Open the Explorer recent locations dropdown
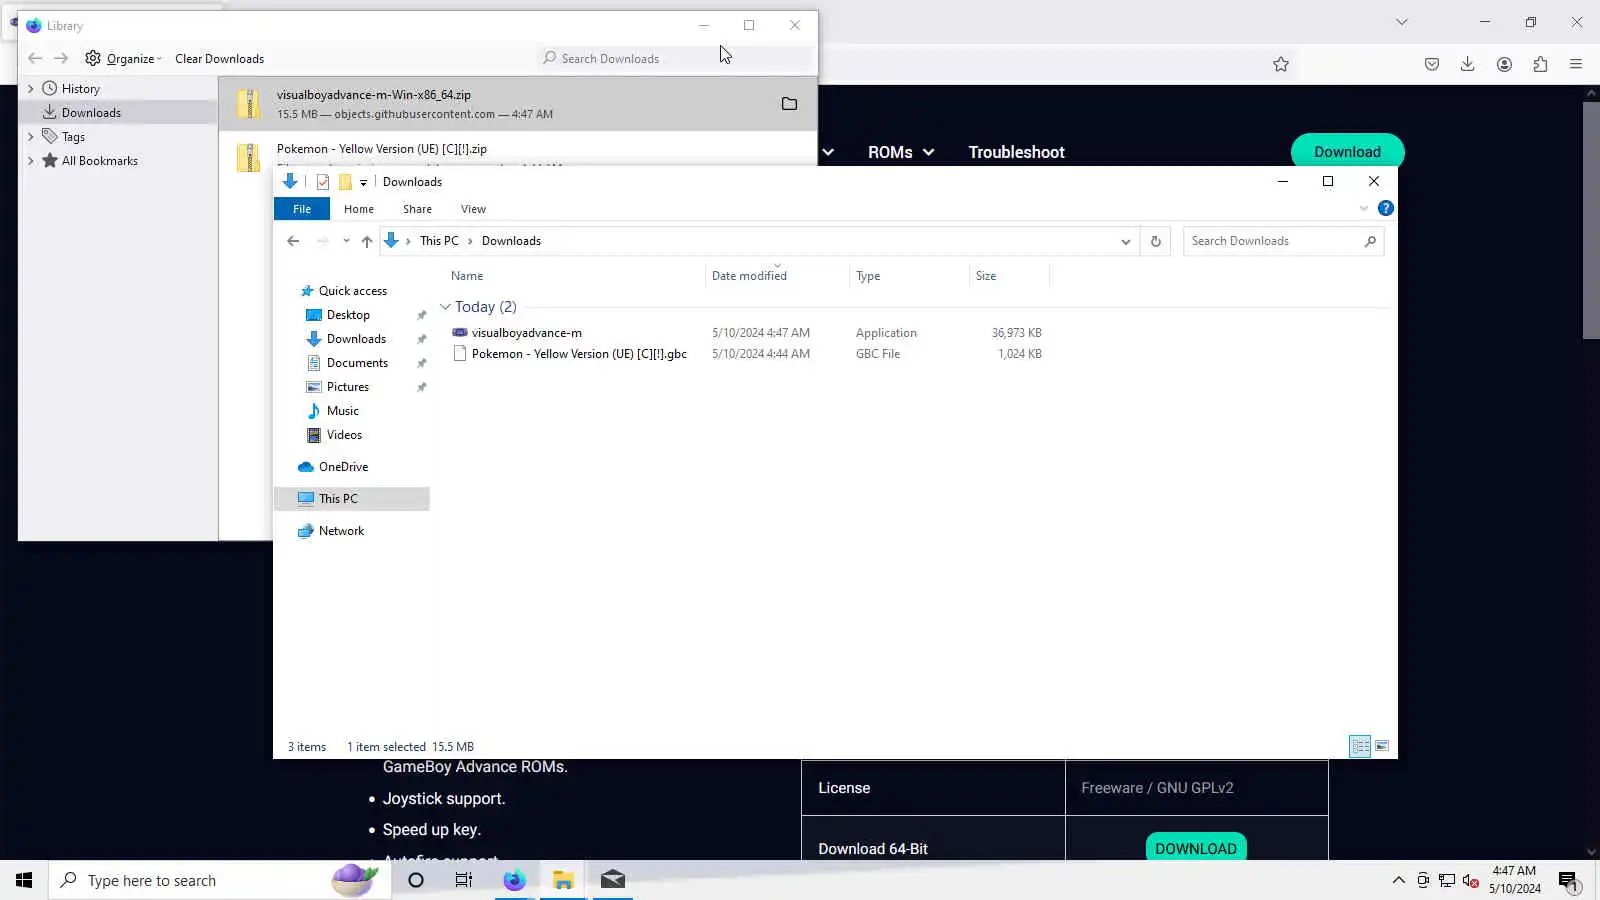Viewport: 1600px width, 900px height. click(x=346, y=241)
